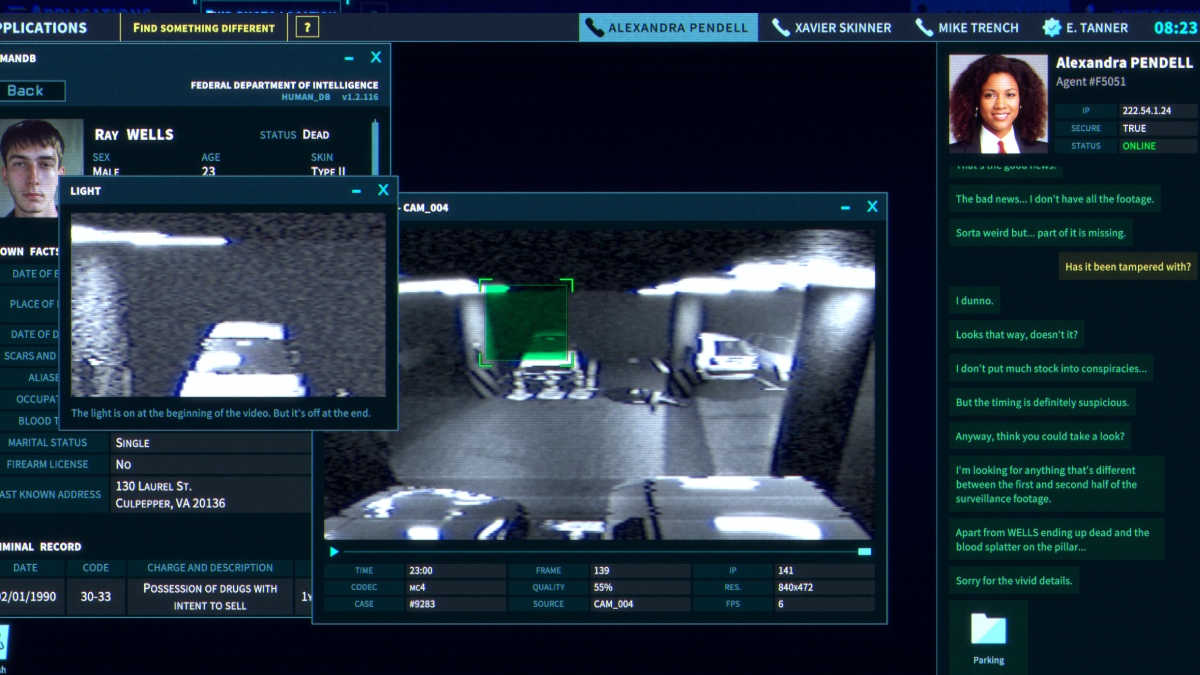The width and height of the screenshot is (1200, 675).
Task: Click the Light clue thumbnail image
Action: click(x=228, y=305)
